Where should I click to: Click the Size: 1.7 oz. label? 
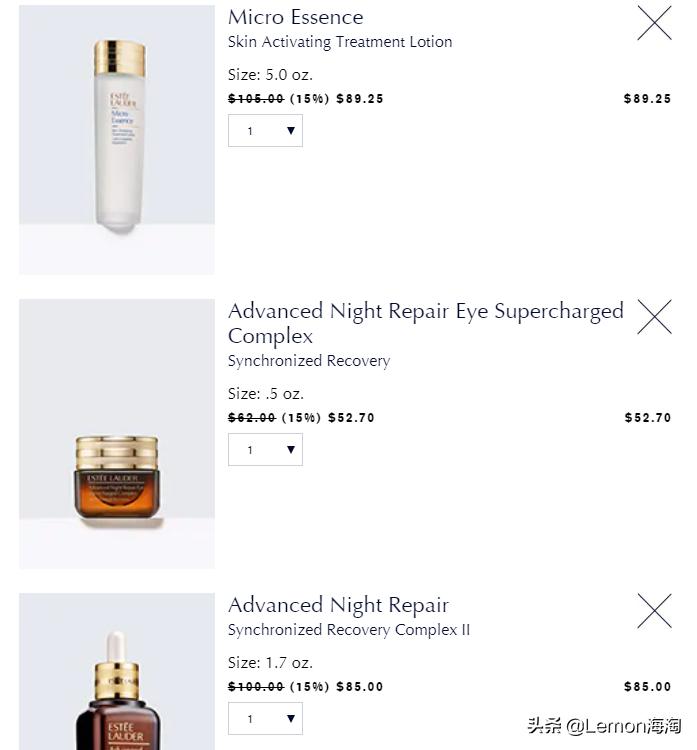click(x=270, y=663)
